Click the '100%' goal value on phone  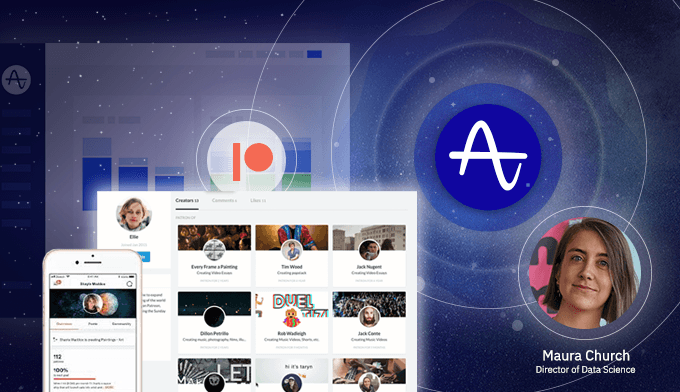[x=61, y=370]
